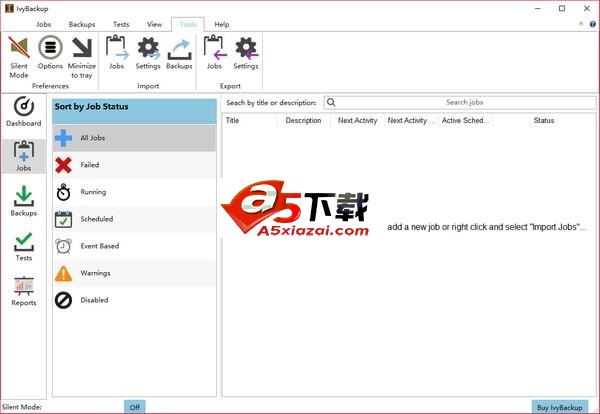The width and height of the screenshot is (600, 414).
Task: Minimize to tray using the ribbon arrow icon
Action: 82,57
